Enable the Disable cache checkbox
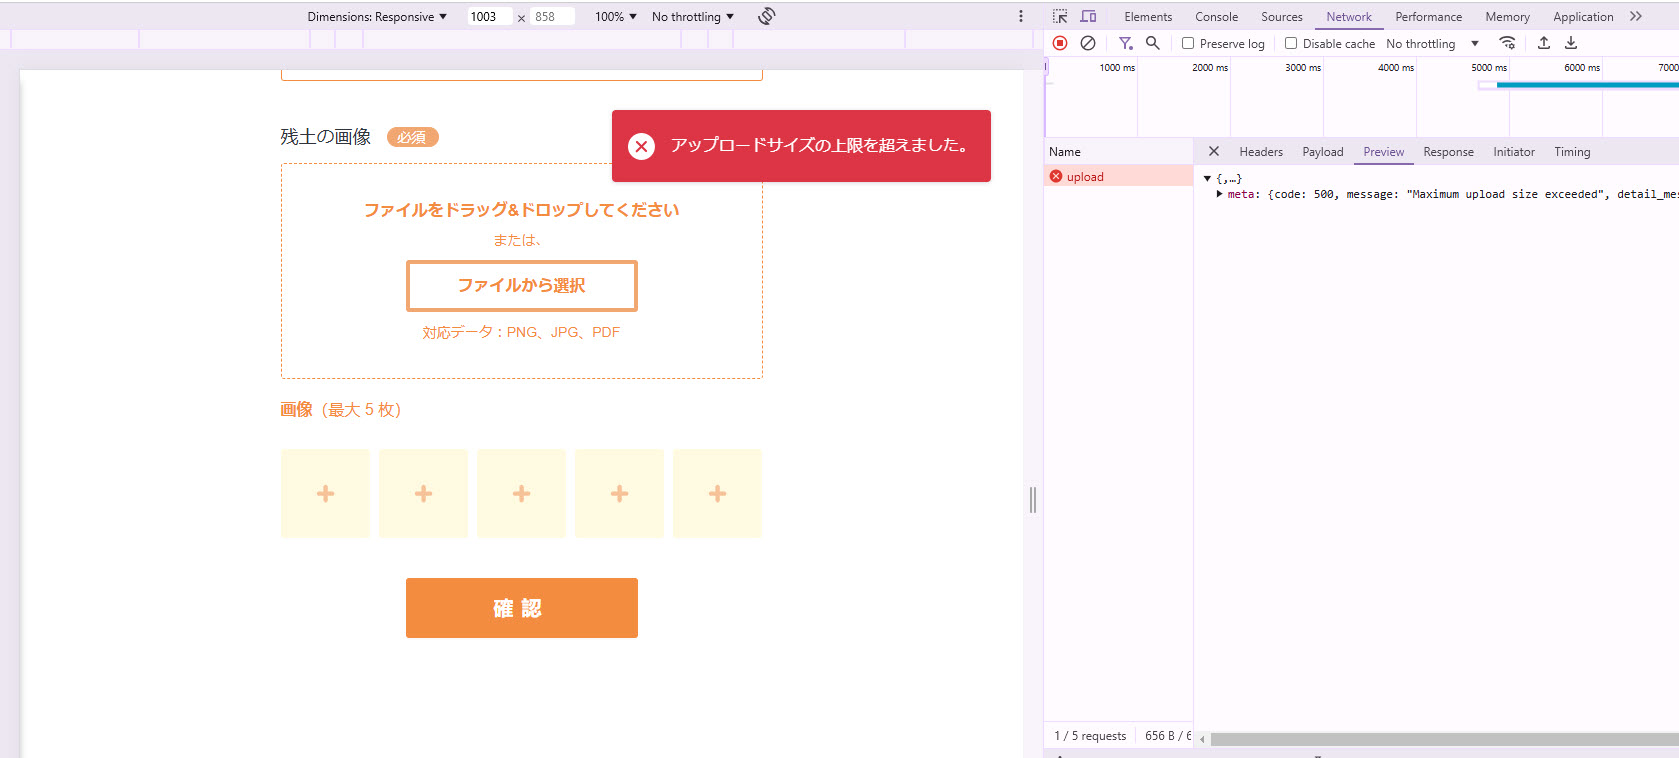The height and width of the screenshot is (758, 1679). [1291, 43]
